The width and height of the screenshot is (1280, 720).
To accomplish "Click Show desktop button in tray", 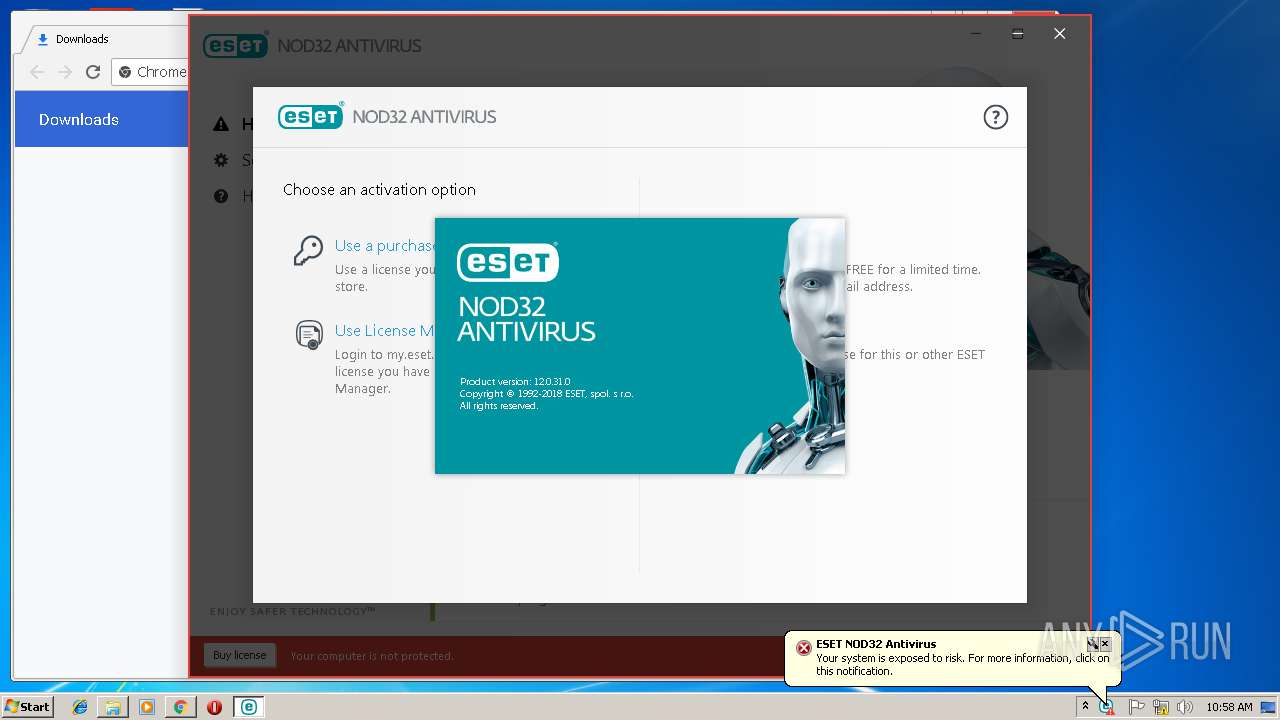I will (1268, 707).
